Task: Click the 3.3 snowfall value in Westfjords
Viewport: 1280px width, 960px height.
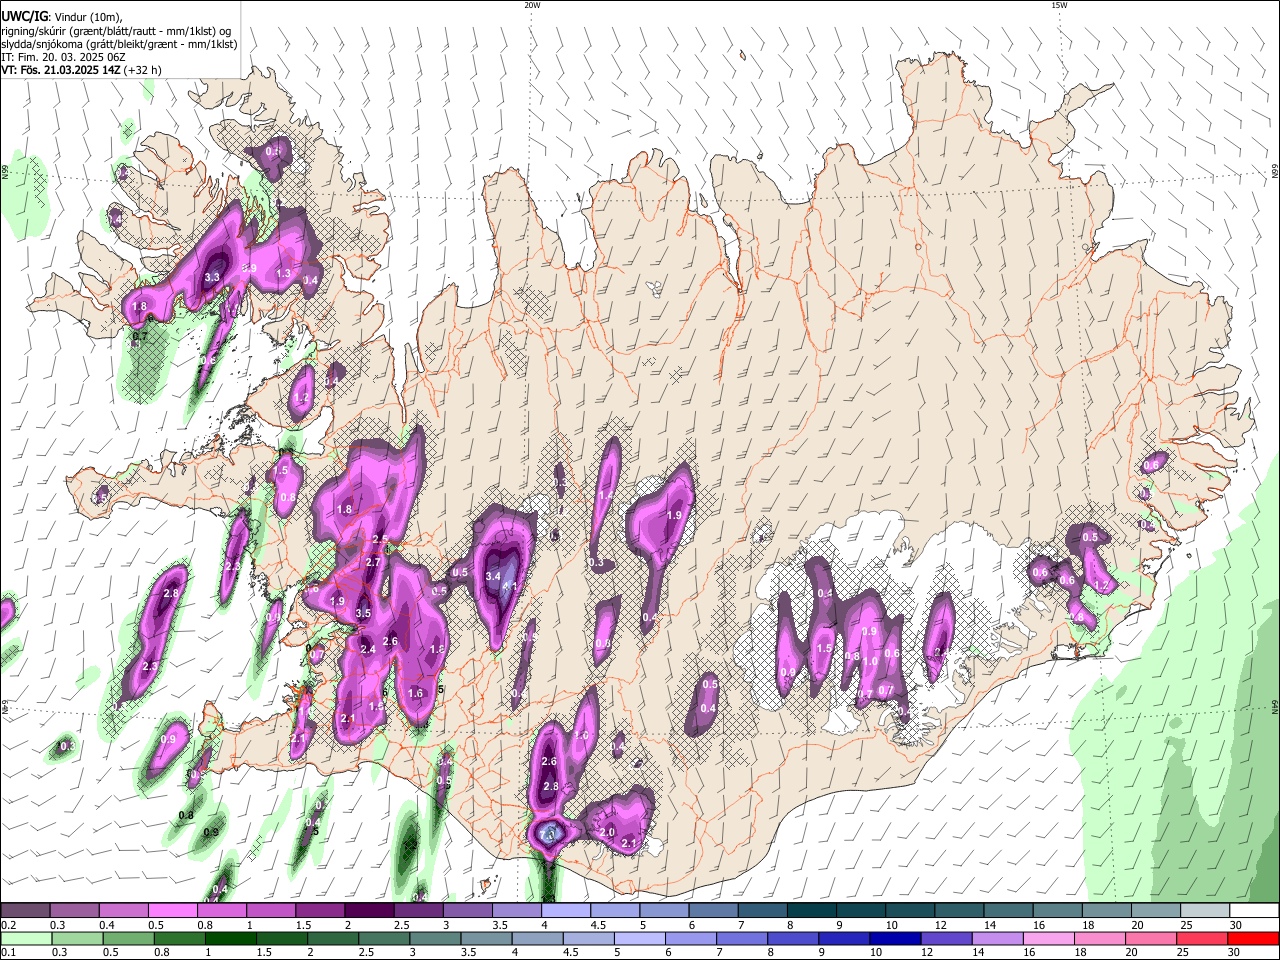Action: (x=212, y=277)
